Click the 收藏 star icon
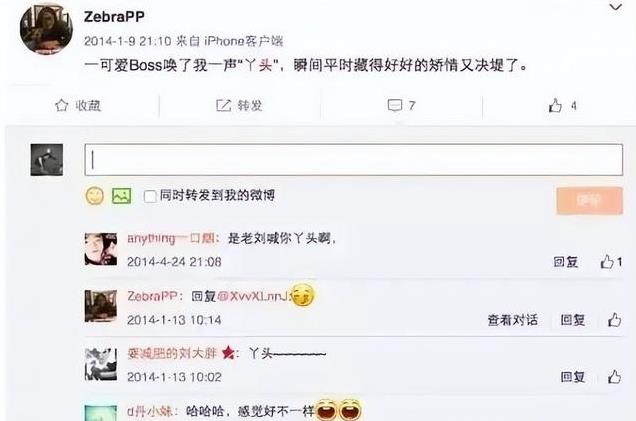 click(x=61, y=105)
